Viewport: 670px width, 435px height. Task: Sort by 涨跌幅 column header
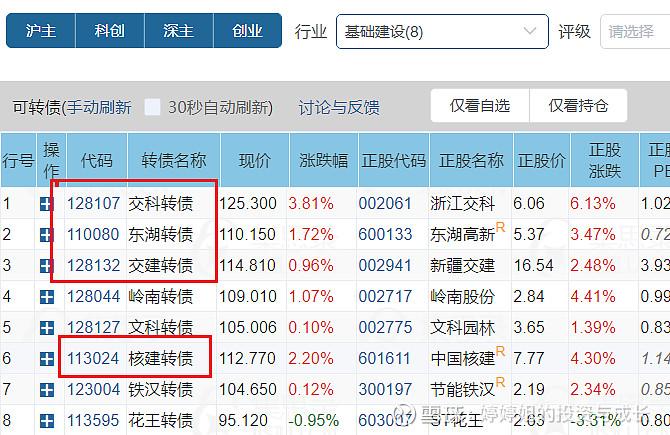323,160
